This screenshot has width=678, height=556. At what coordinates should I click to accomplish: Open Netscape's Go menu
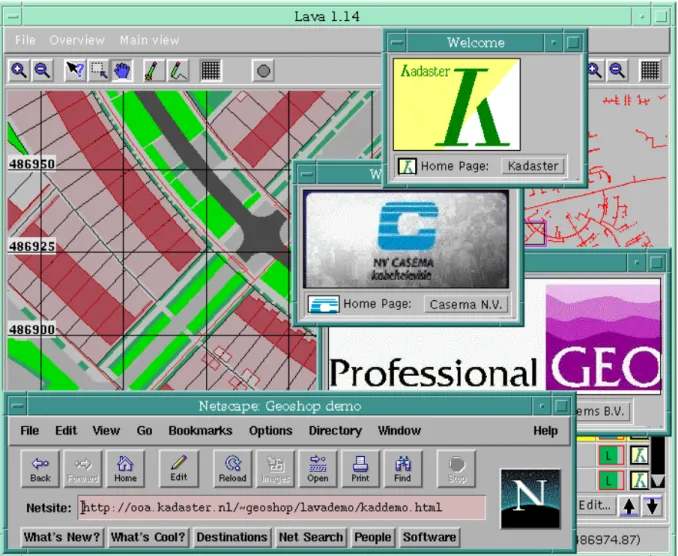point(144,431)
